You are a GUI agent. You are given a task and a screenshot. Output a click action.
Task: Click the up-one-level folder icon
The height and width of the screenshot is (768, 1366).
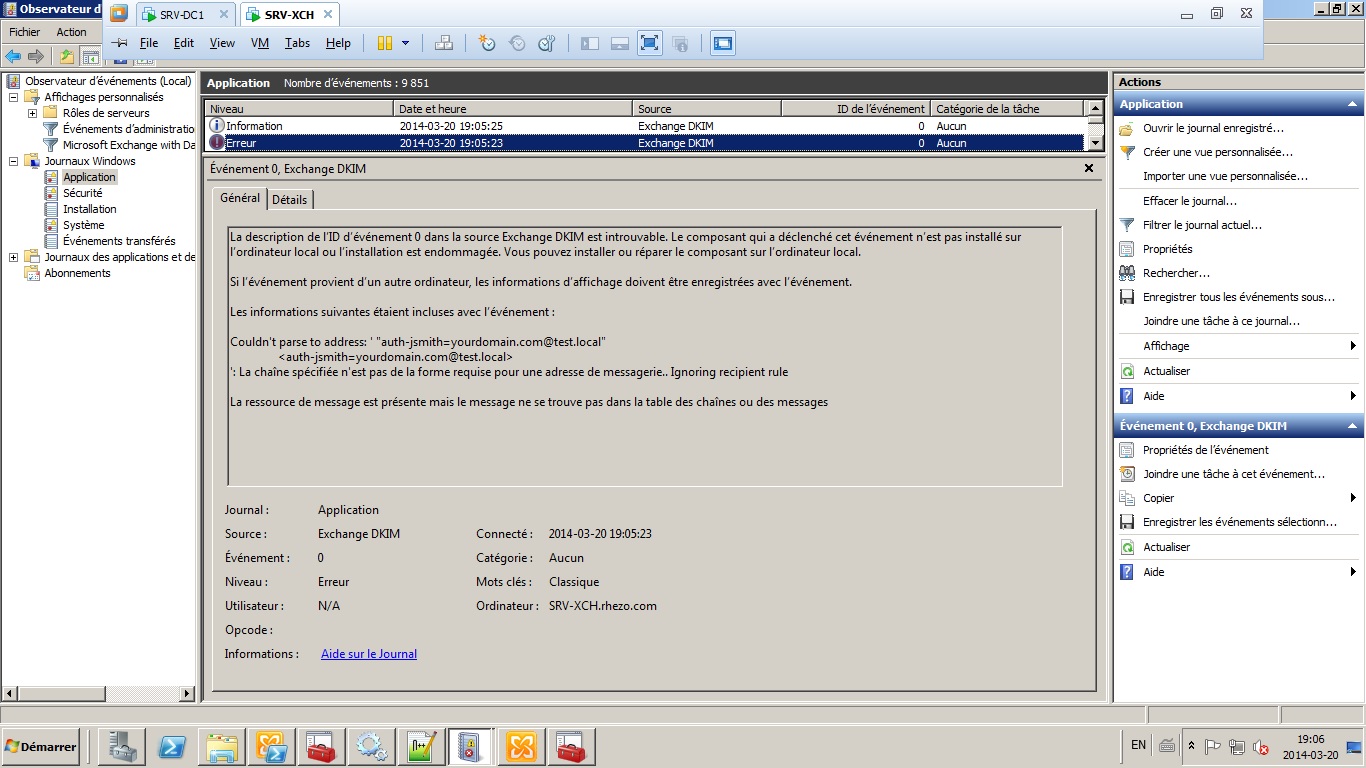[x=67, y=56]
